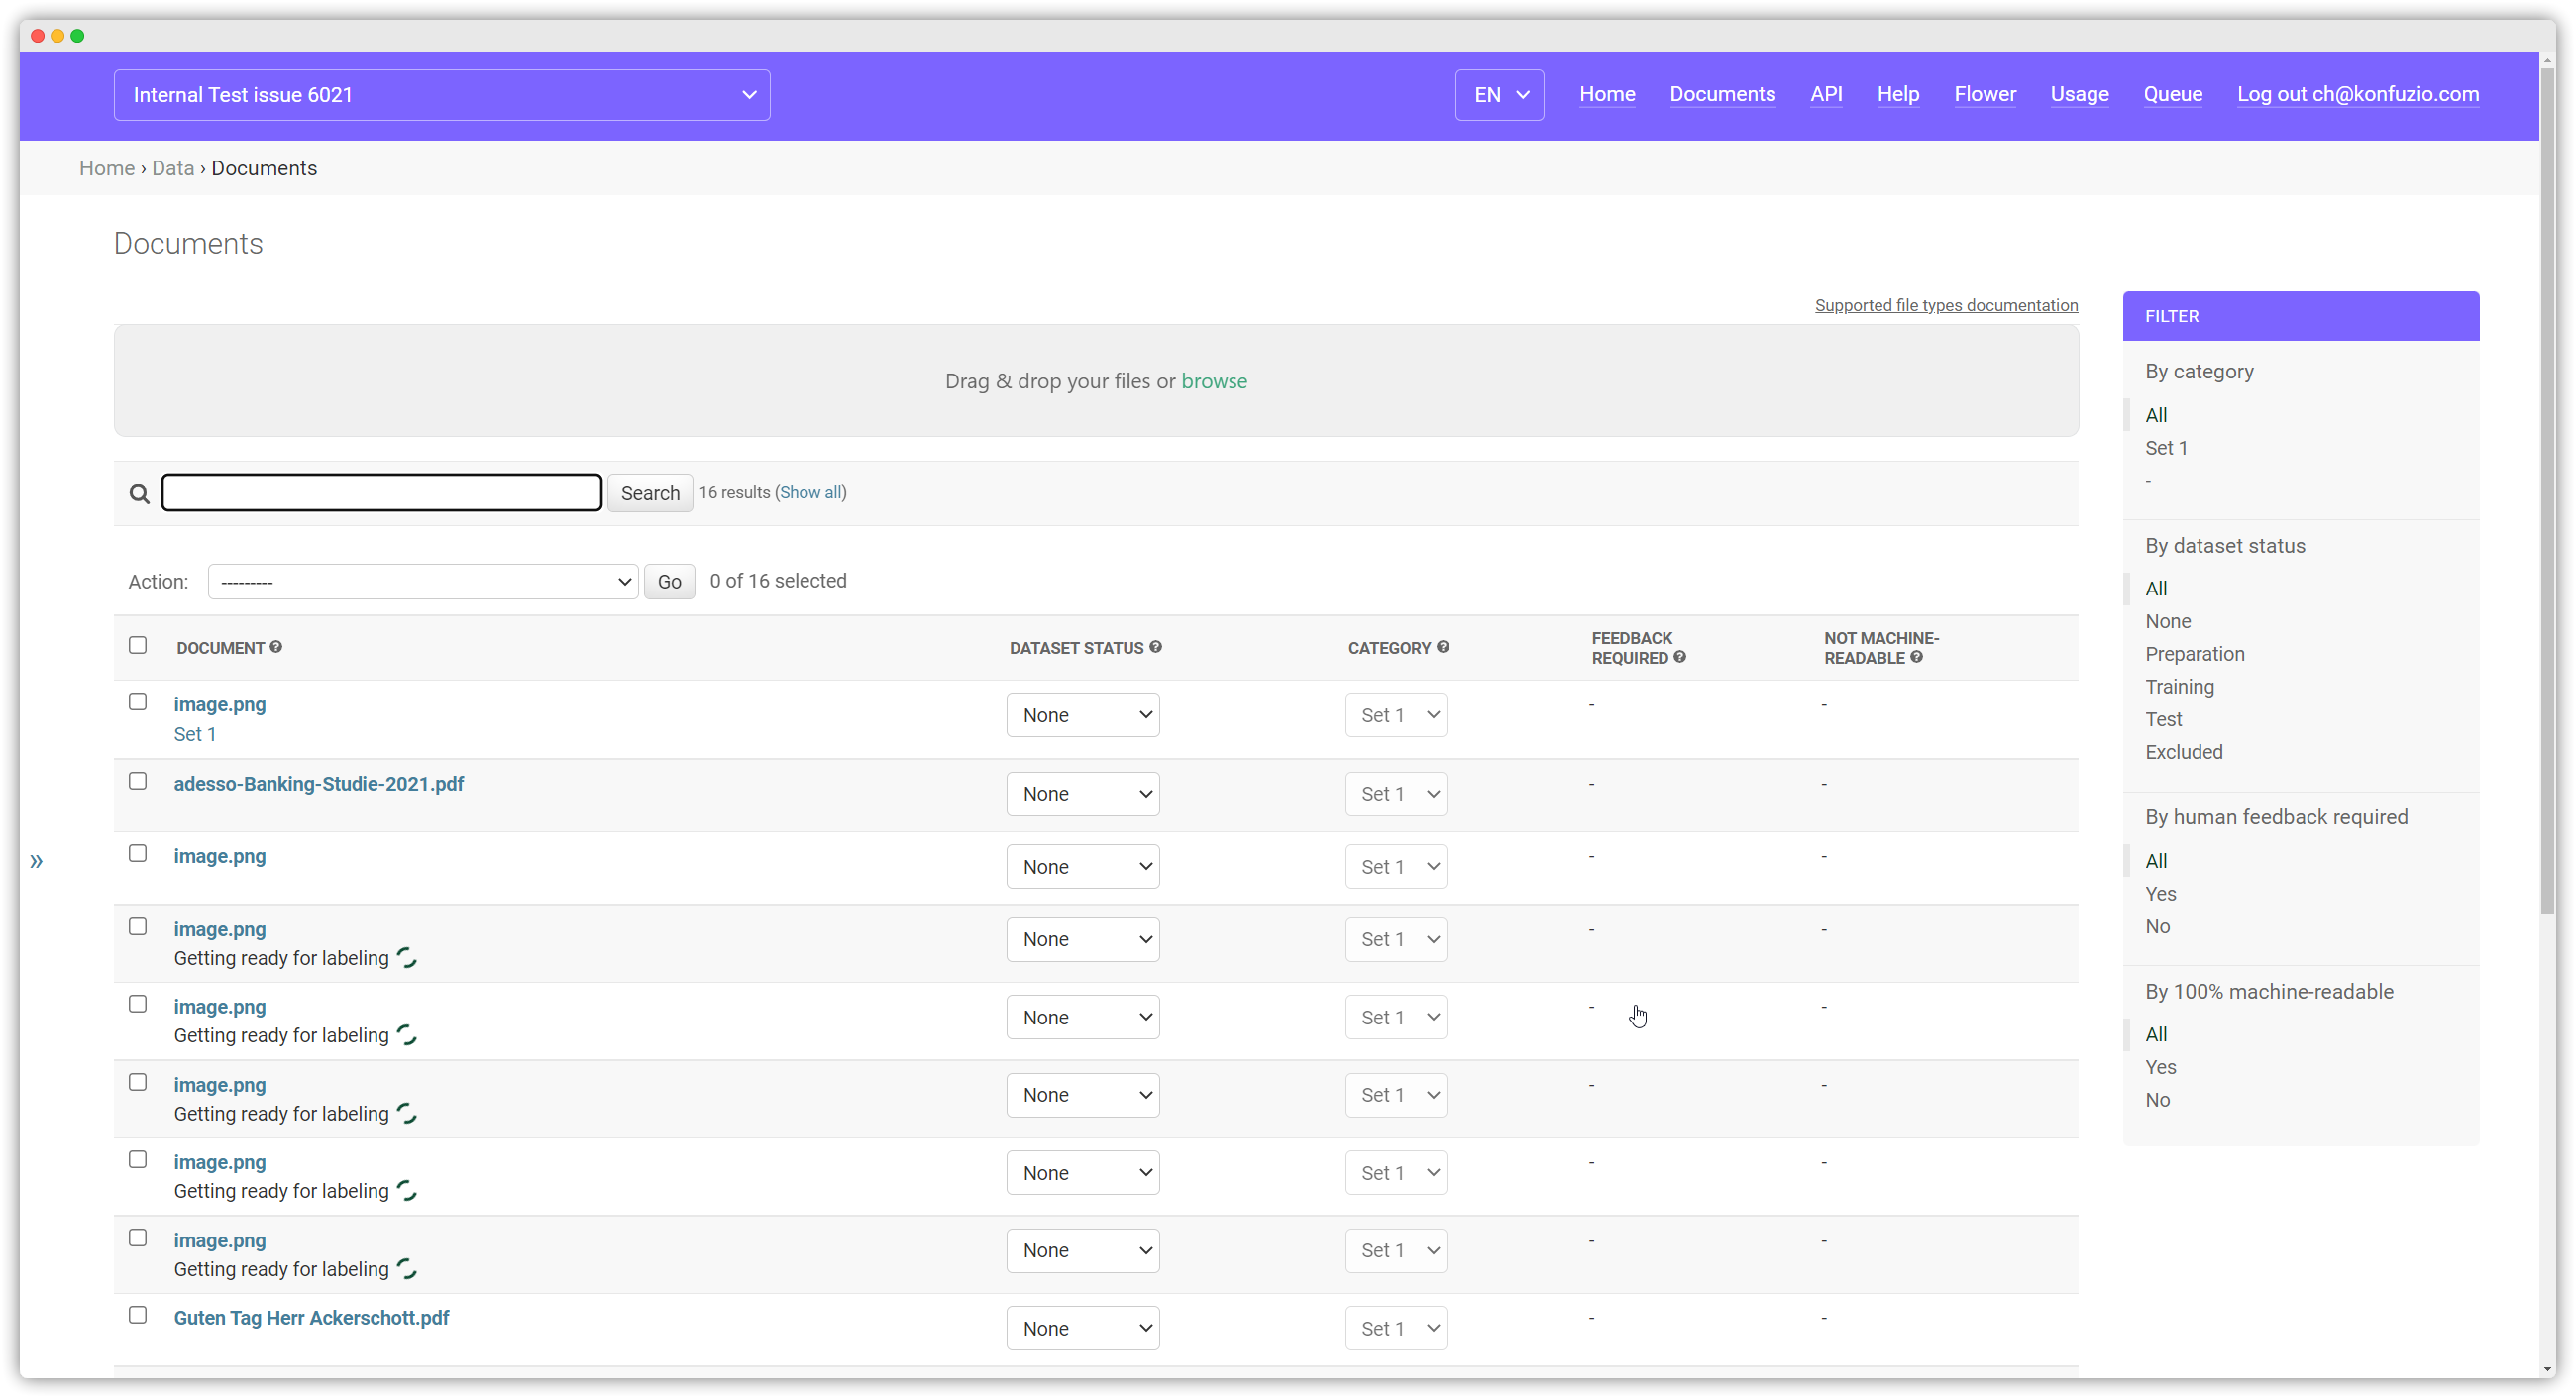Filter by category Set 1
Viewport: 2576px width, 1398px height.
point(2166,448)
